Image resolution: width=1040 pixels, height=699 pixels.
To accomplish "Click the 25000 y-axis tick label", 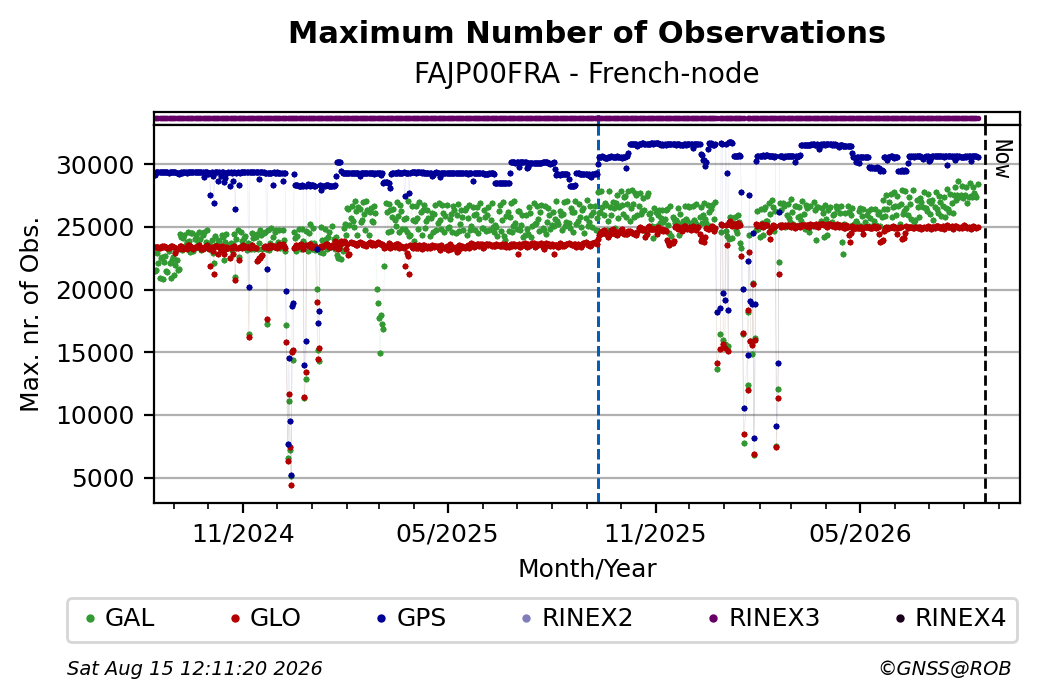I will 96,227.
